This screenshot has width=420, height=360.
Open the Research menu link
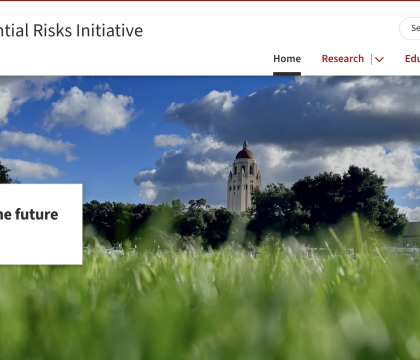(x=343, y=59)
